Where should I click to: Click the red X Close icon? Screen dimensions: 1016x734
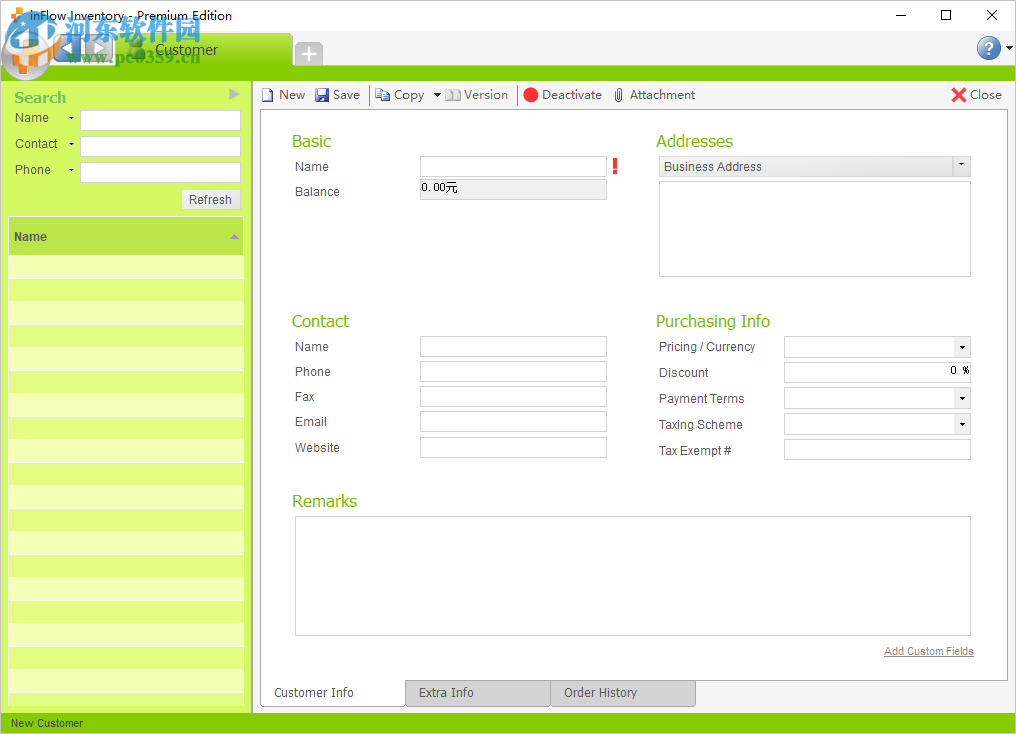point(958,95)
